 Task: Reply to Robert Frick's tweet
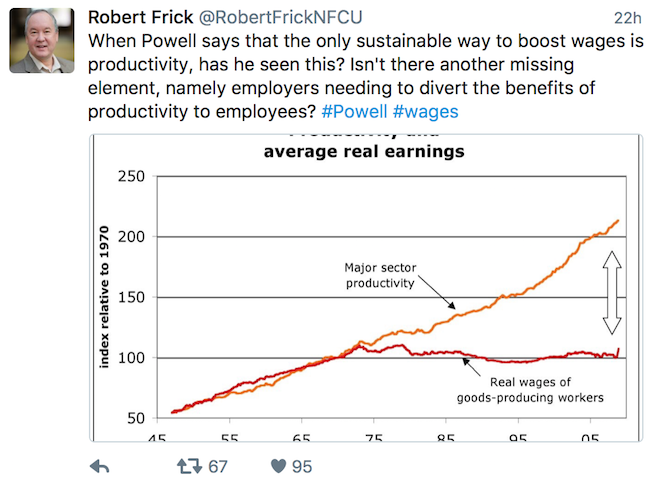(99, 467)
